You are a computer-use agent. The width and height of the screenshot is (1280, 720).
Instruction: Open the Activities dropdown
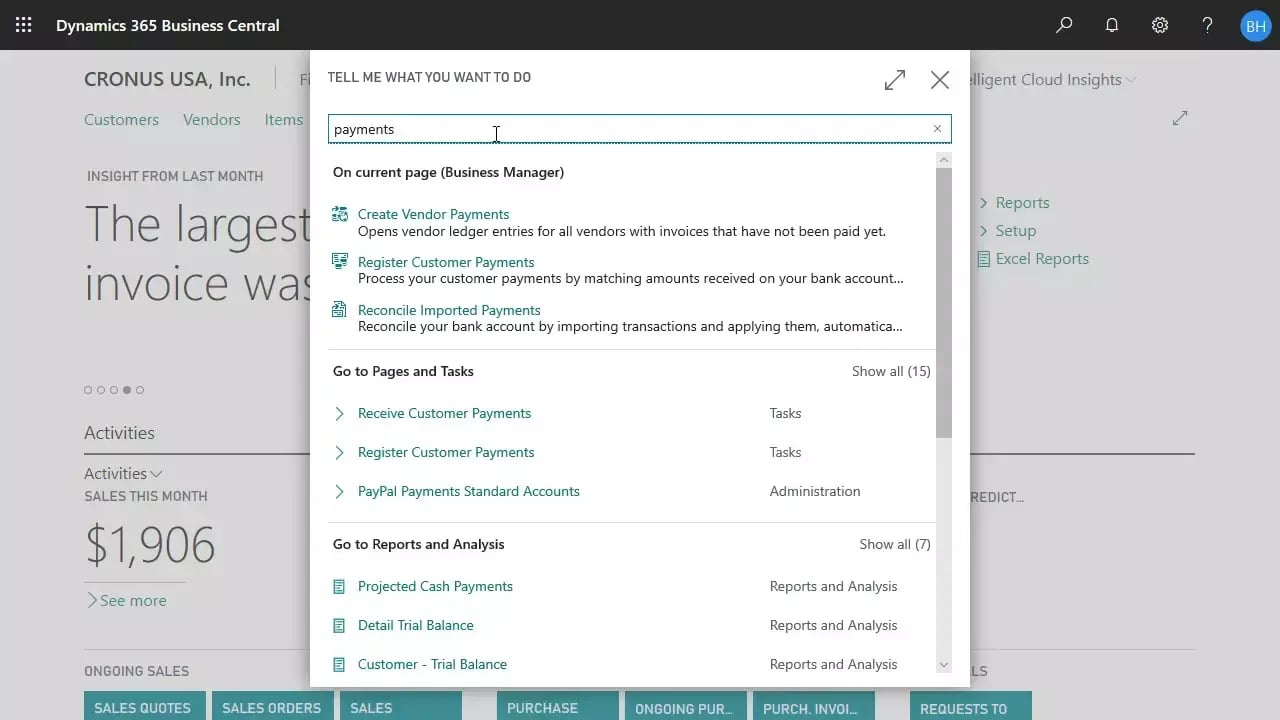tap(123, 473)
